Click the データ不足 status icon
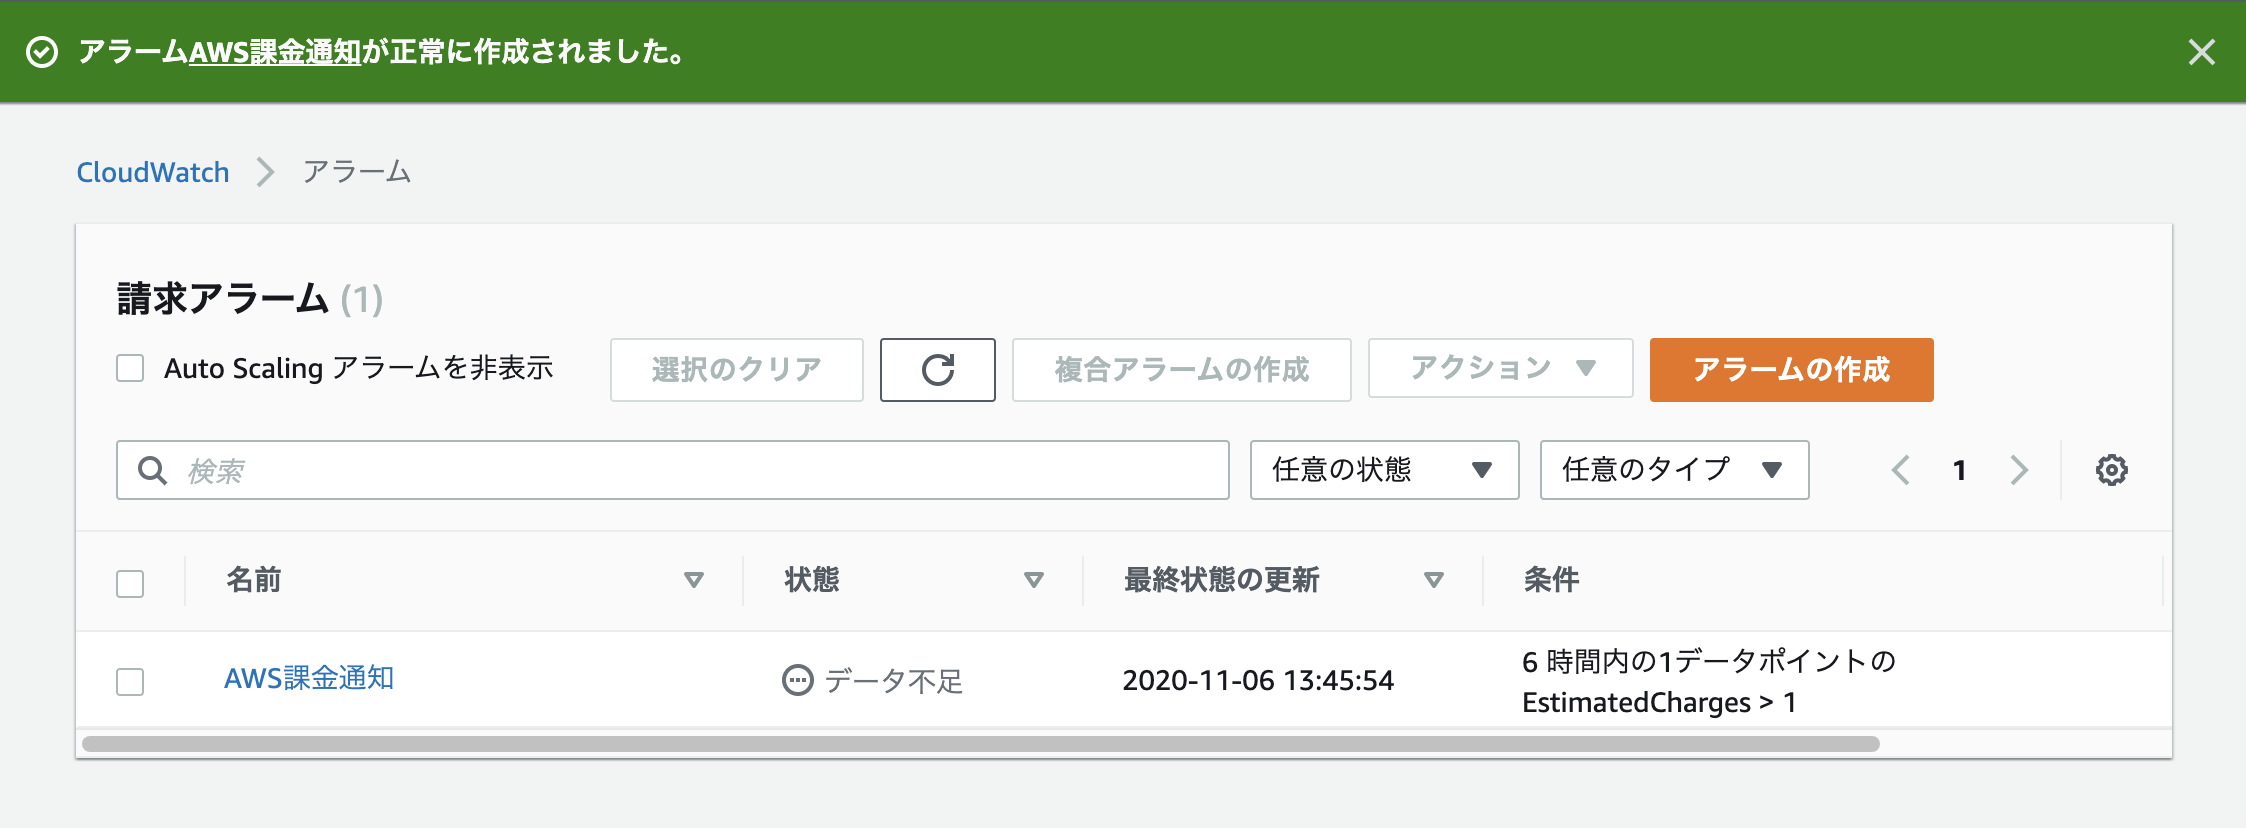 click(x=797, y=681)
